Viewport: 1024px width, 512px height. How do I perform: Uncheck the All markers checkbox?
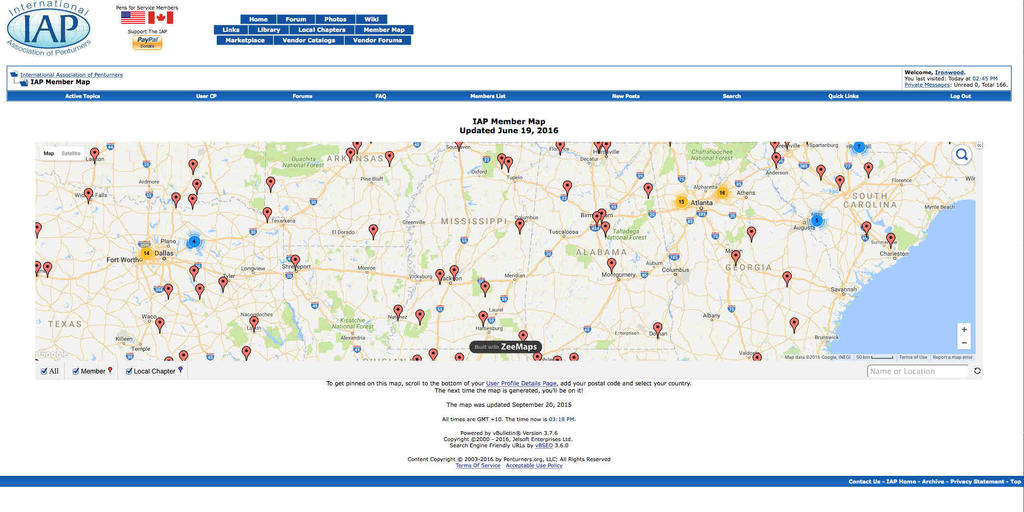(x=44, y=371)
